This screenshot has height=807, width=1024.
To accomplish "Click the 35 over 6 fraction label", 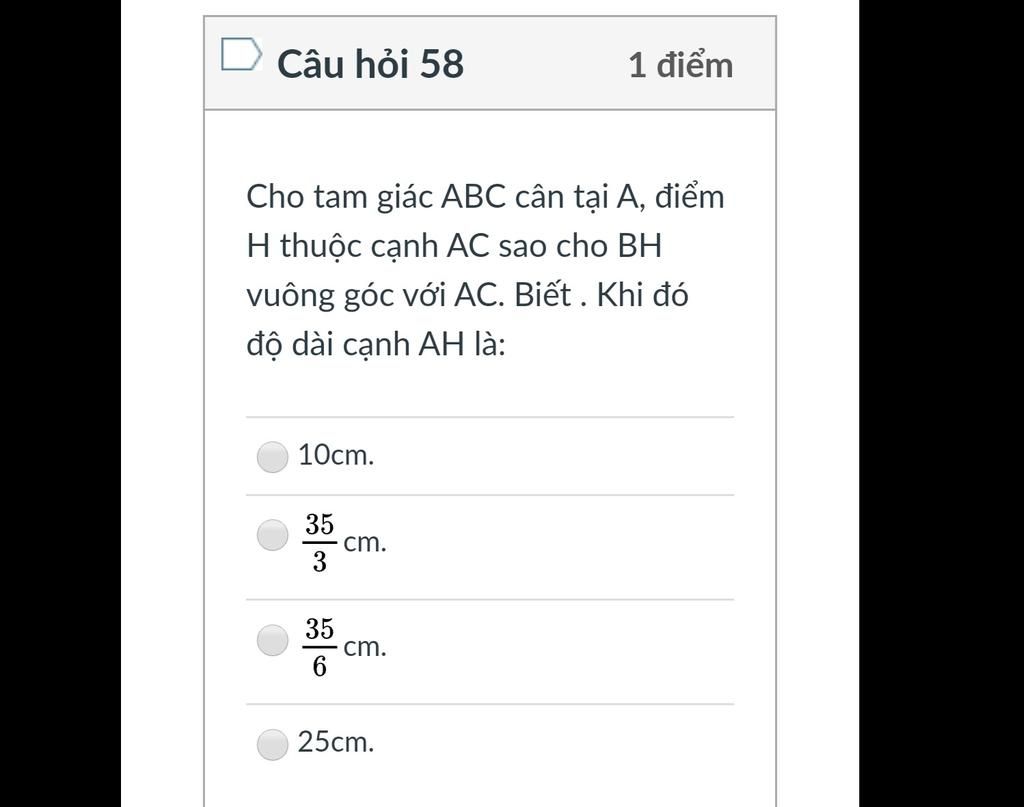I will click(319, 648).
